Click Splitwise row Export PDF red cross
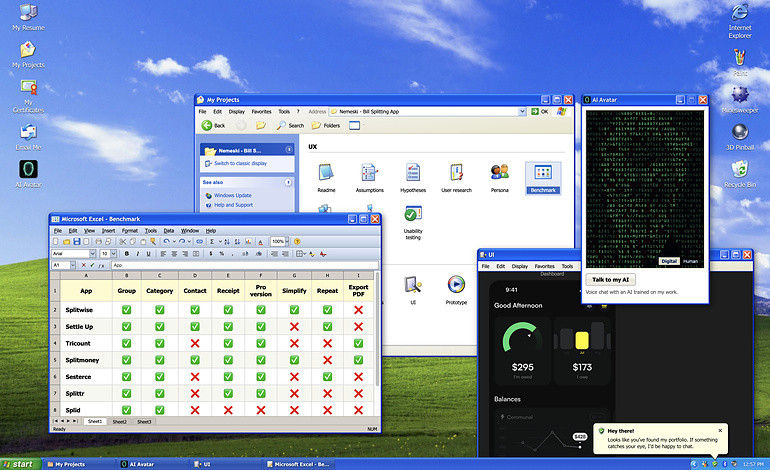The height and width of the screenshot is (470, 770). click(x=358, y=310)
